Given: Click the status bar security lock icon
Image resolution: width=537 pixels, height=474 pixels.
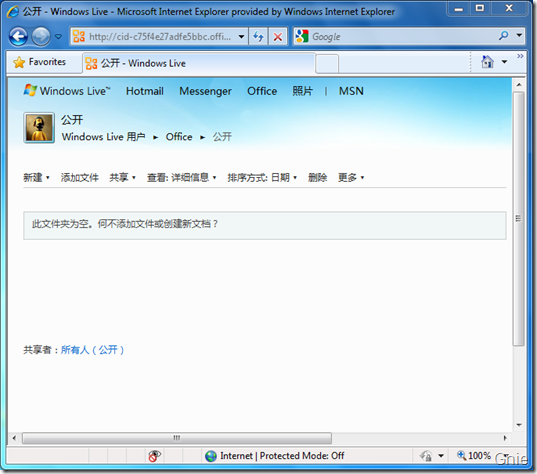Looking at the screenshot, I should coord(426,456).
